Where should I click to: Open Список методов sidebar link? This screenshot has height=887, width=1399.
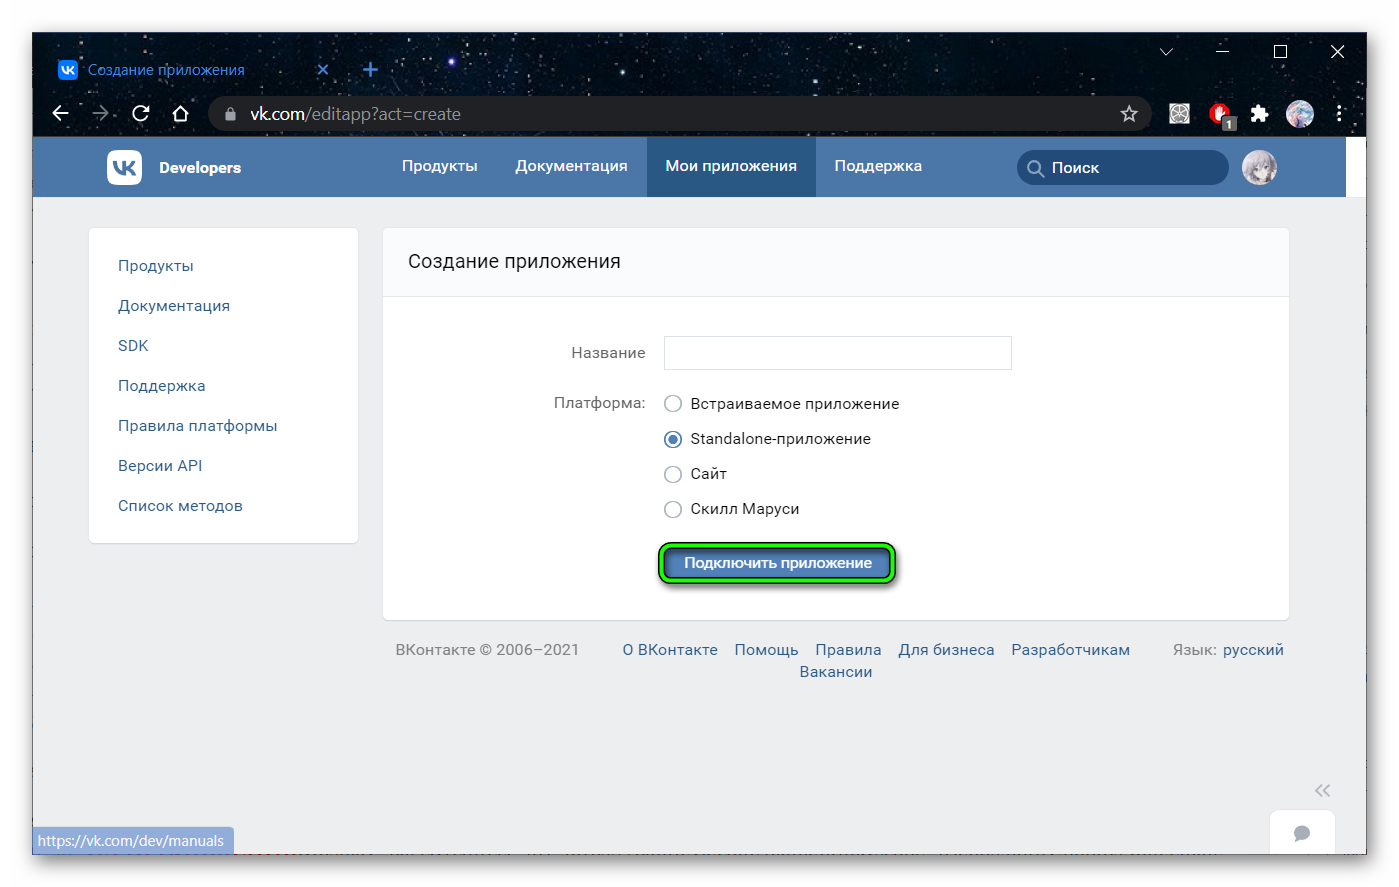(x=180, y=506)
